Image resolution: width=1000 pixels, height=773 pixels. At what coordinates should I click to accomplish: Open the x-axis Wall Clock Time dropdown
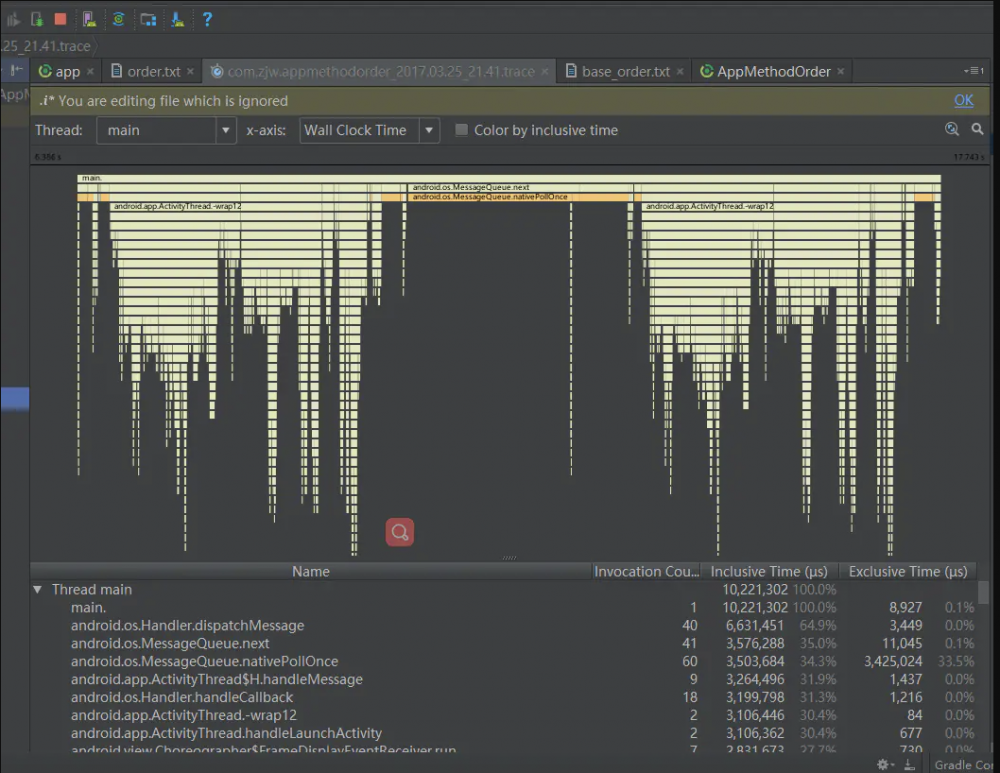(370, 130)
